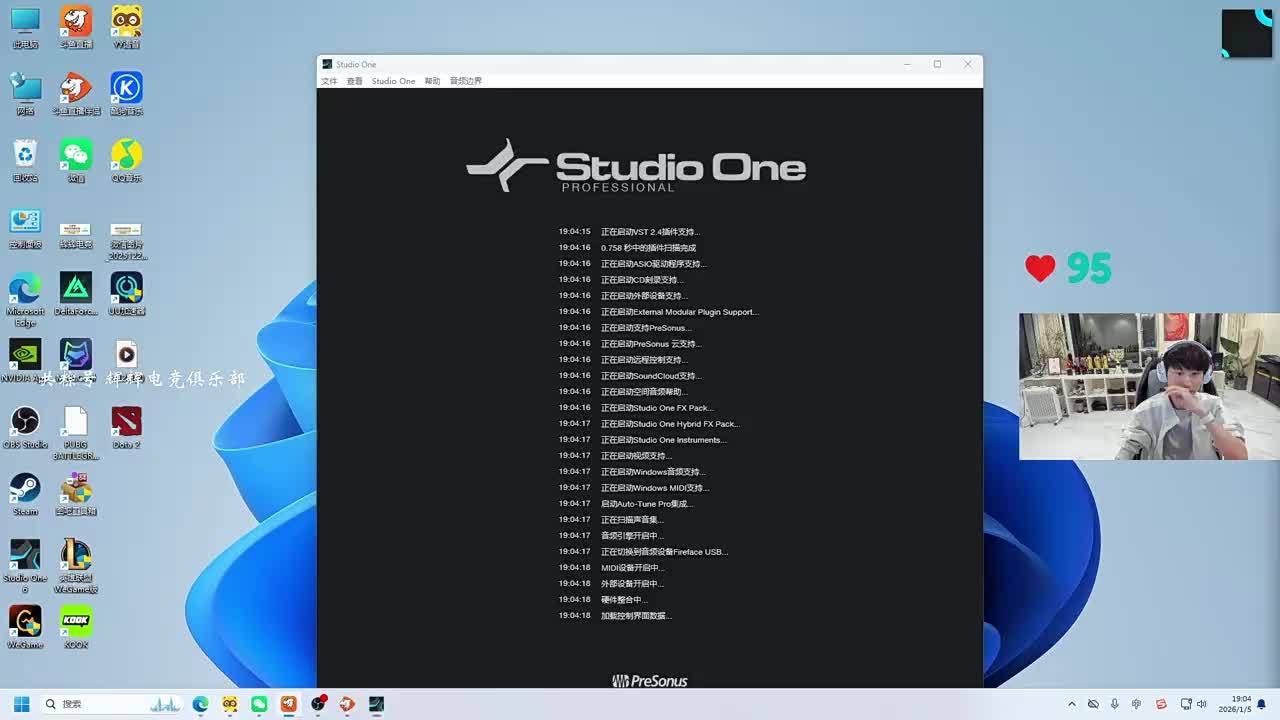1280x720 pixels.
Task: Click the OBS Studio desktop icon
Action: [25, 422]
